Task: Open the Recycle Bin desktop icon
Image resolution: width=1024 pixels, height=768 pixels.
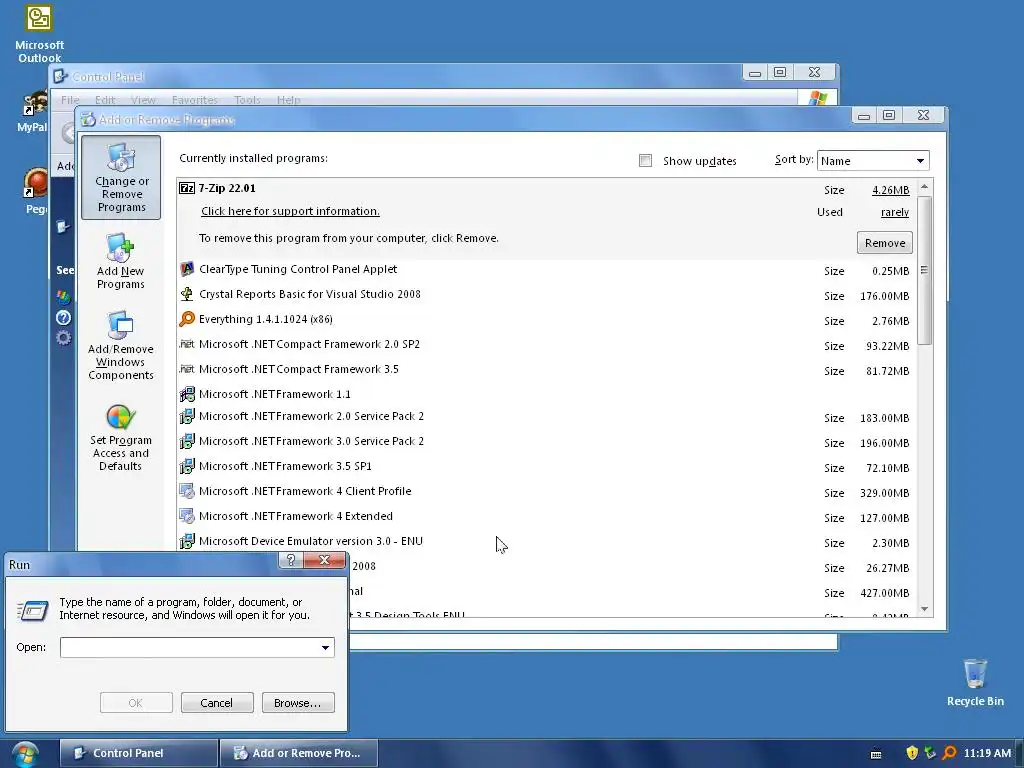Action: [975, 683]
